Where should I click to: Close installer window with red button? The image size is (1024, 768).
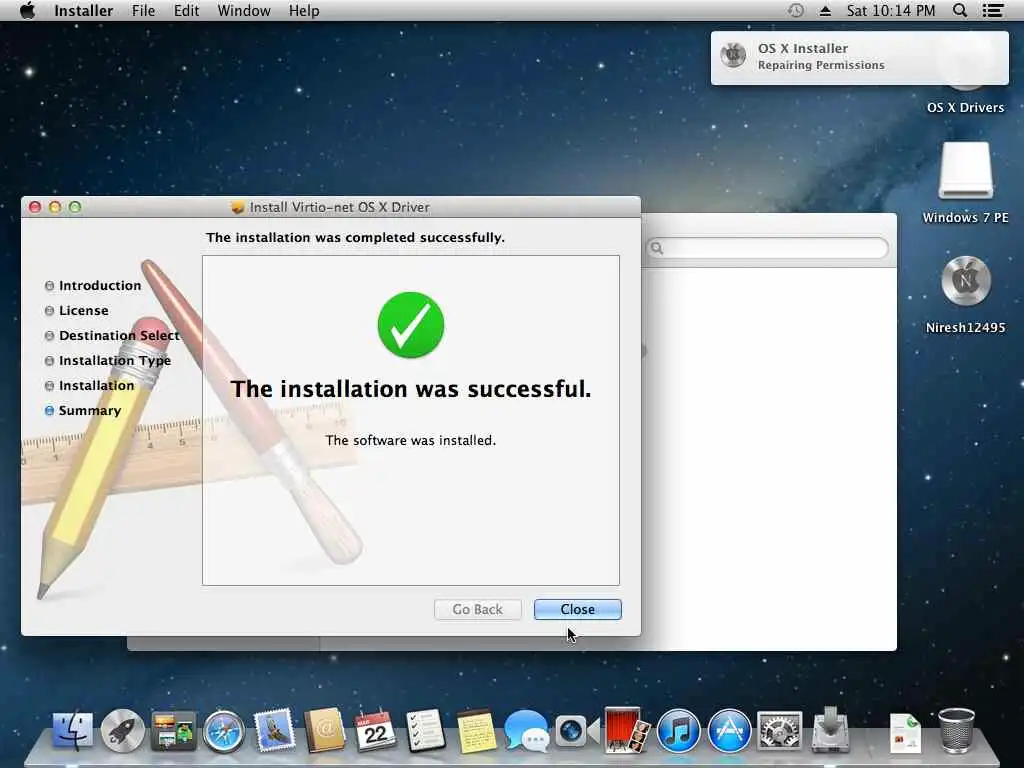click(x=35, y=207)
